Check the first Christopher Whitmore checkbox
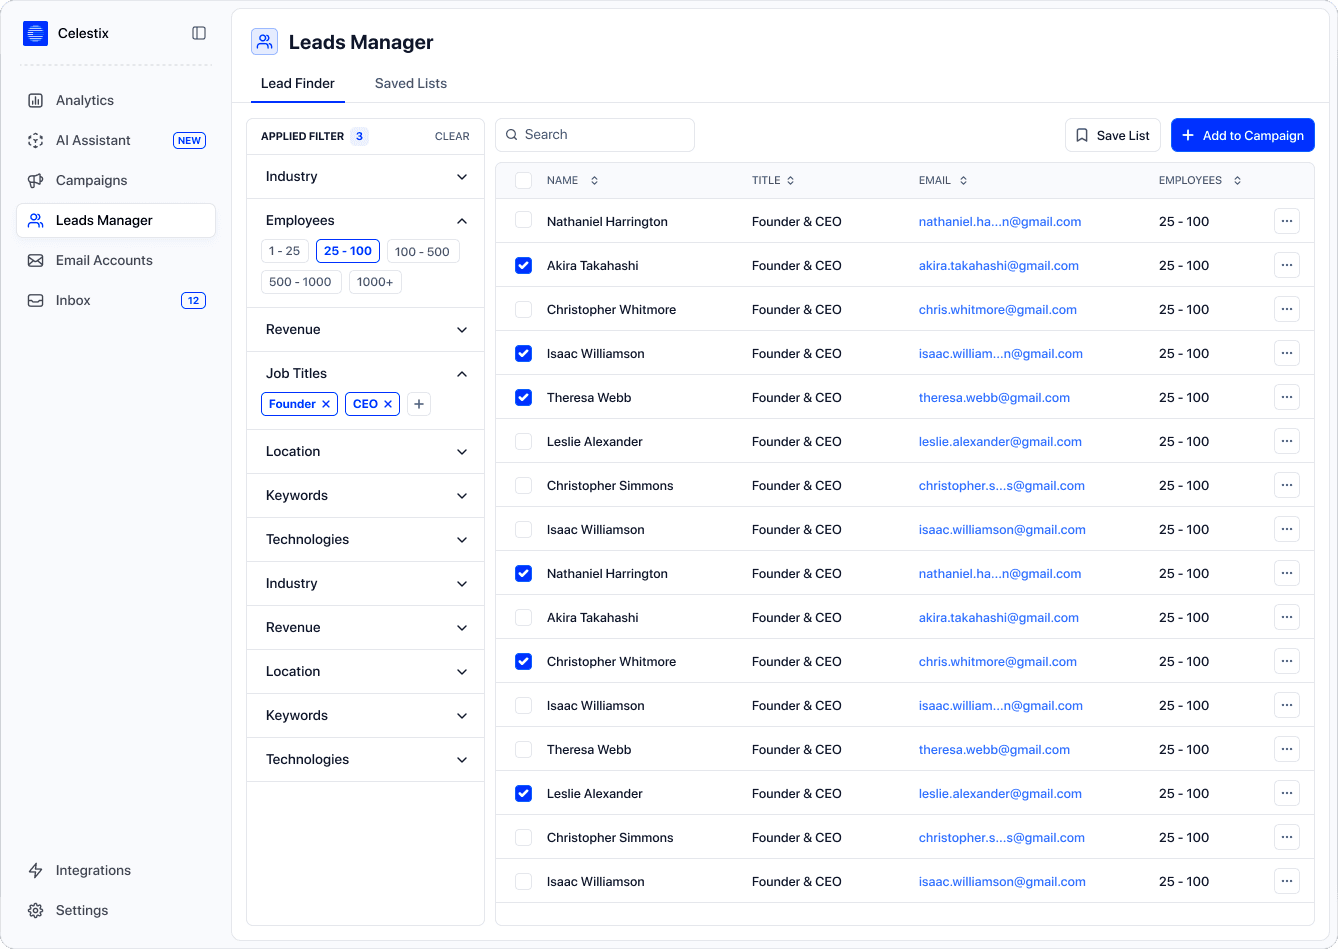 click(x=523, y=309)
